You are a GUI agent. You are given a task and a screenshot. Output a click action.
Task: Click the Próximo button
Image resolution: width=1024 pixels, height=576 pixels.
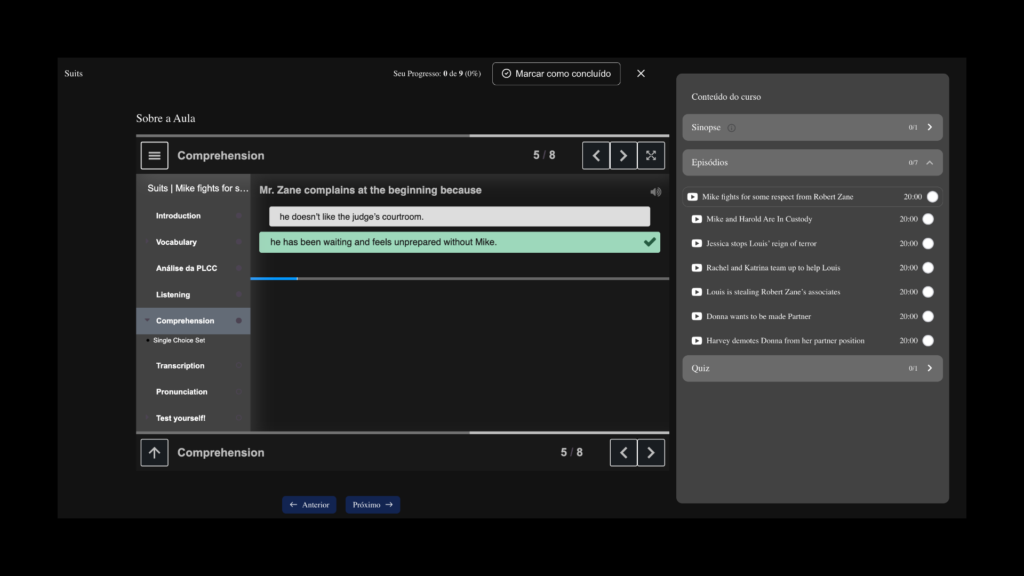(372, 505)
